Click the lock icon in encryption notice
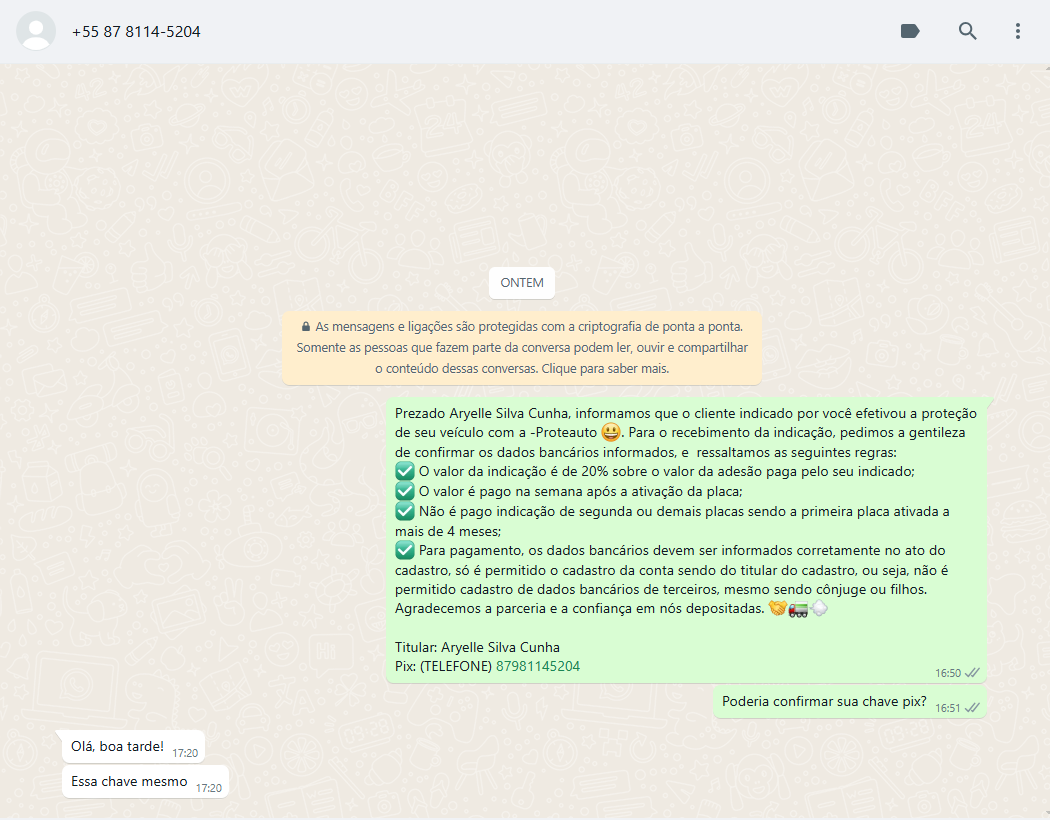 (306, 327)
